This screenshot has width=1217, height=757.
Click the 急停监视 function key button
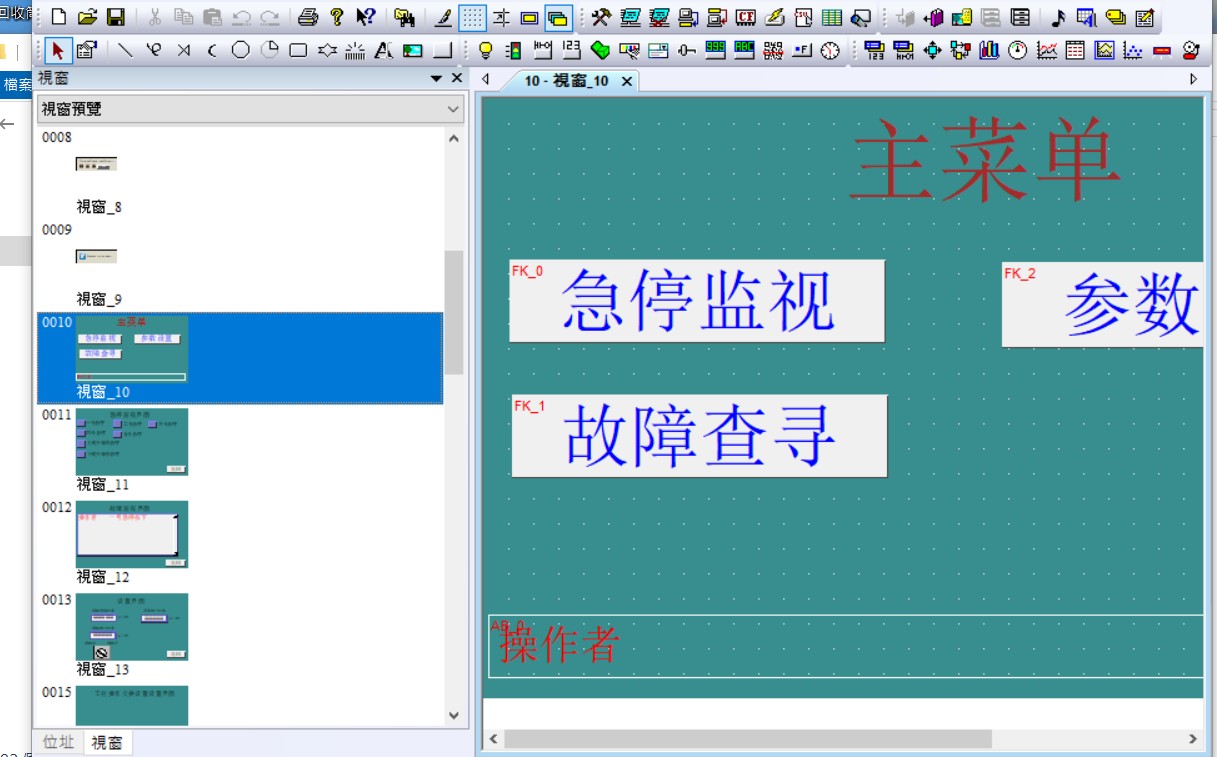[697, 301]
